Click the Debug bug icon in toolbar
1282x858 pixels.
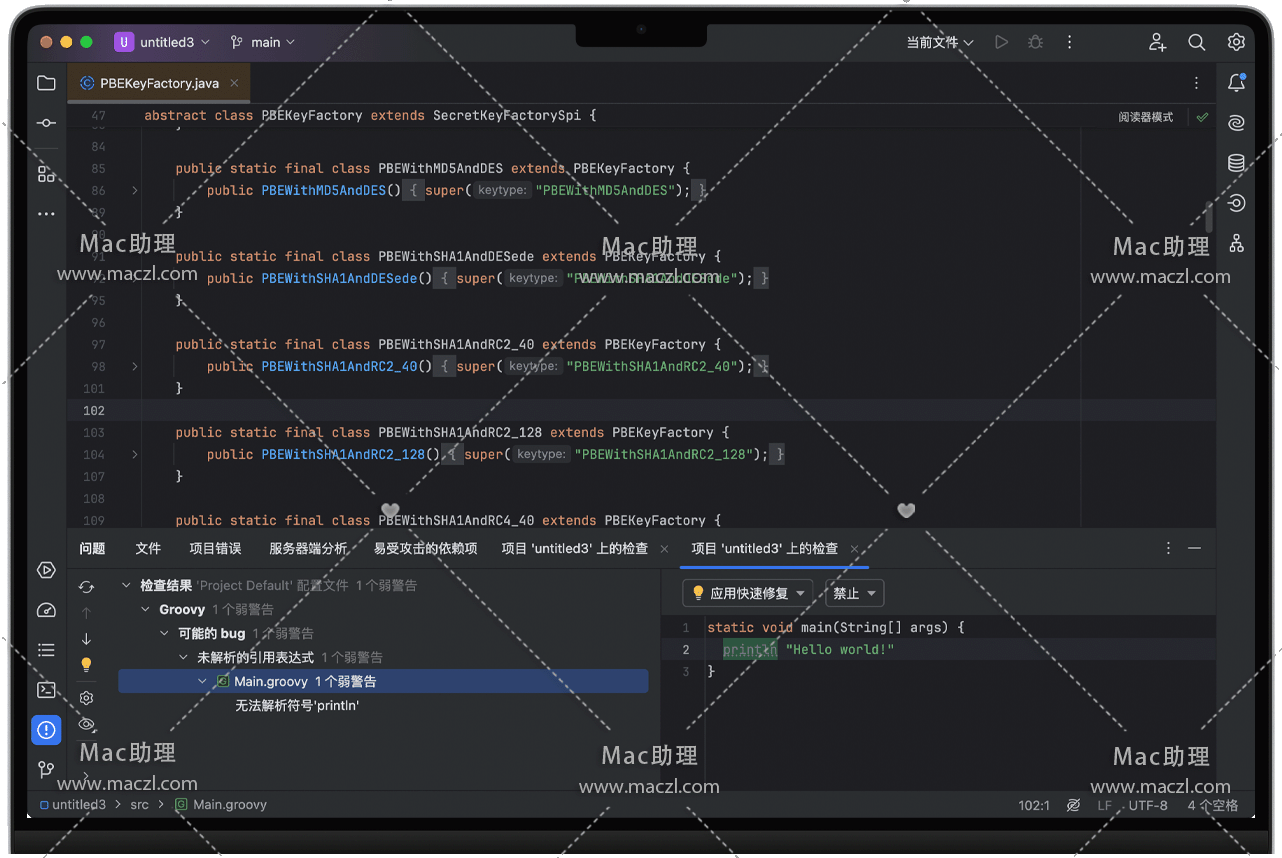coord(1035,42)
